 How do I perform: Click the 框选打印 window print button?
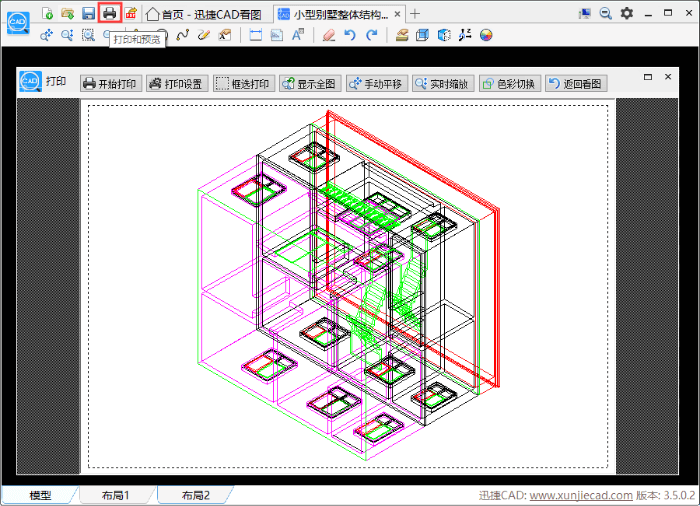click(x=244, y=84)
